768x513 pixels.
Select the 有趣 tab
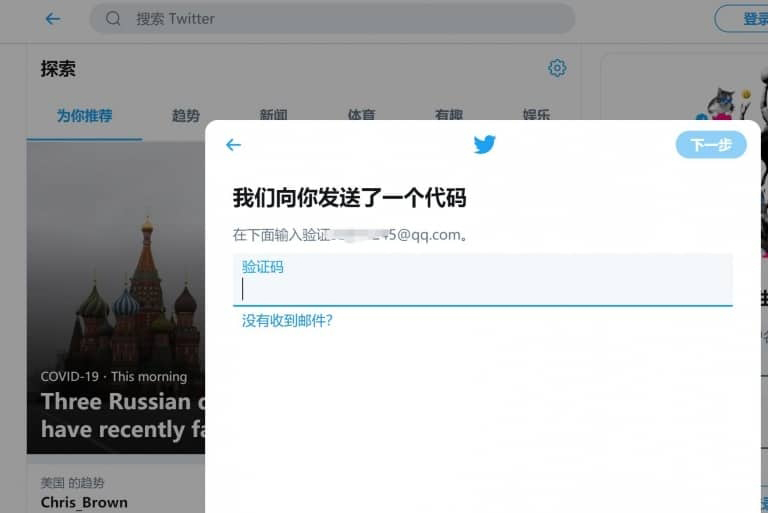(x=449, y=116)
